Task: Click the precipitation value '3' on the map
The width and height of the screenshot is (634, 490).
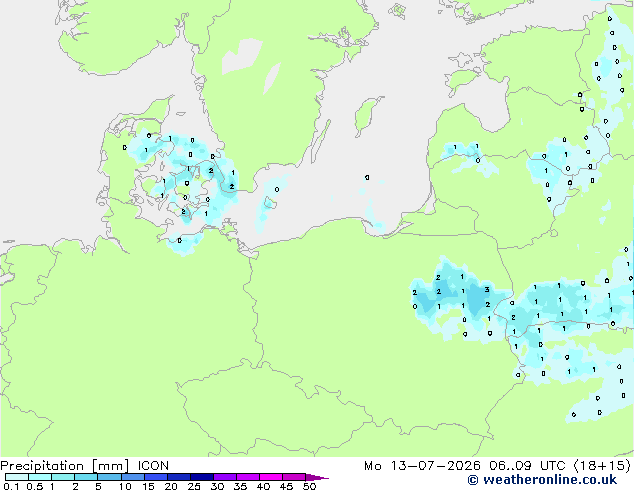Action: 487,289
